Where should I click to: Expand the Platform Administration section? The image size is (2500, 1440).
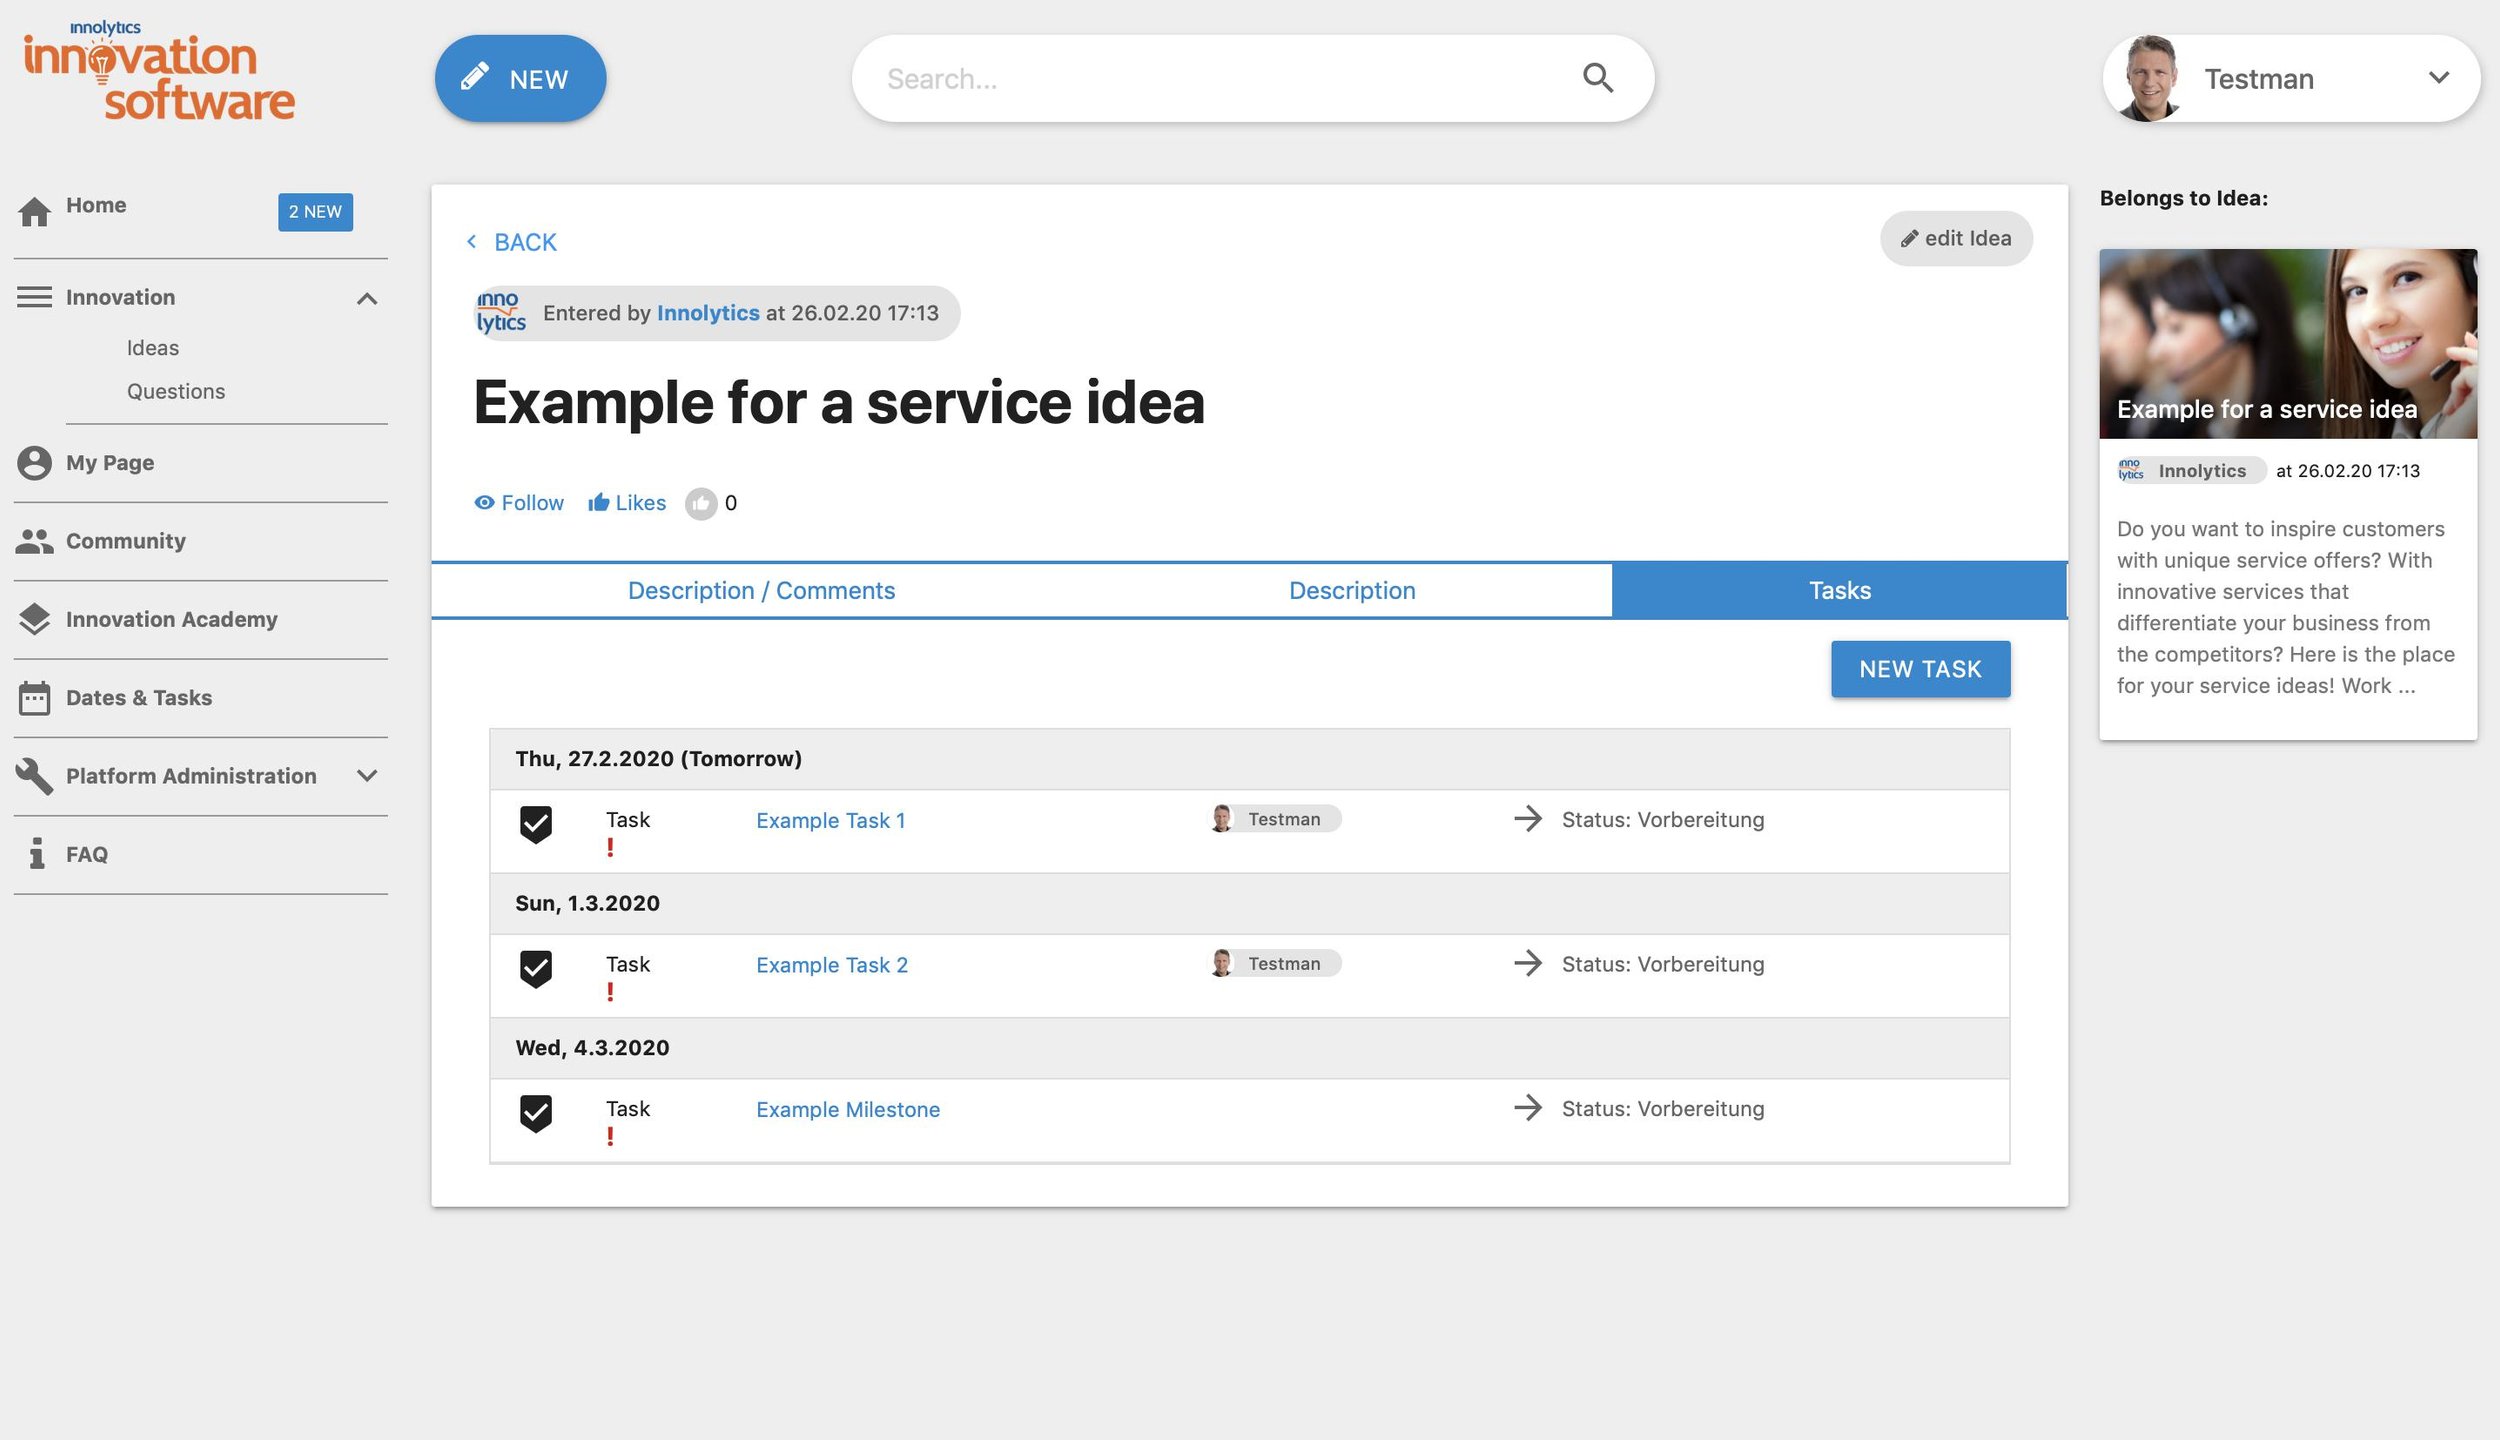pyautogui.click(x=367, y=776)
